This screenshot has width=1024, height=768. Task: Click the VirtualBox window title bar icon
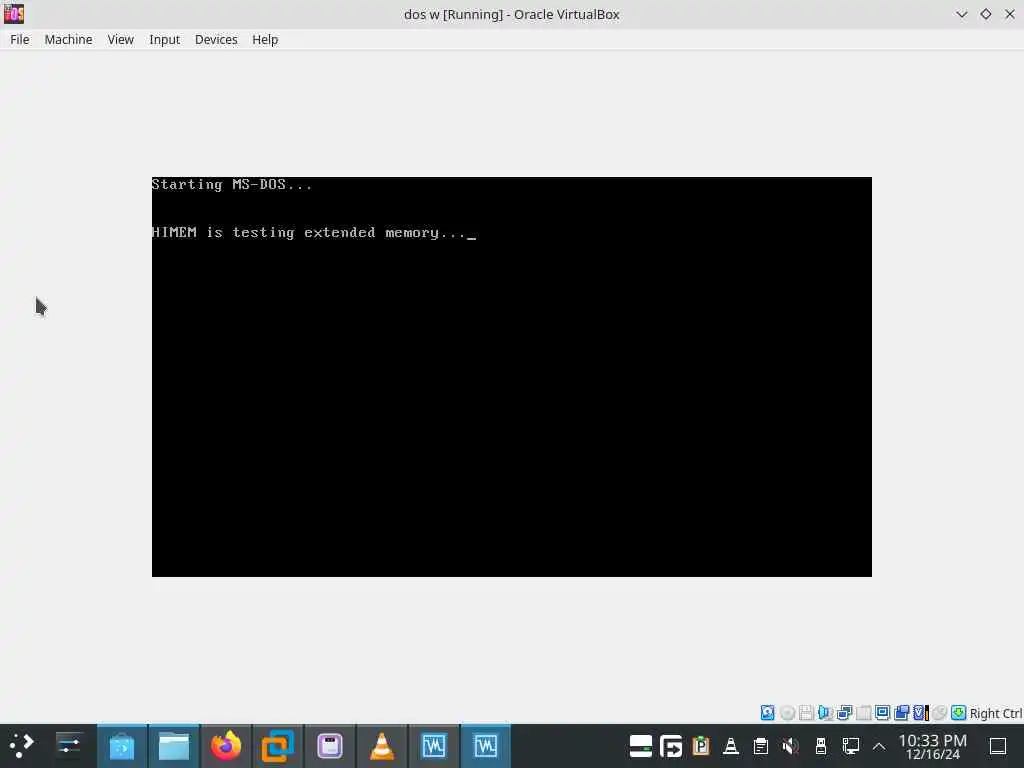14,14
